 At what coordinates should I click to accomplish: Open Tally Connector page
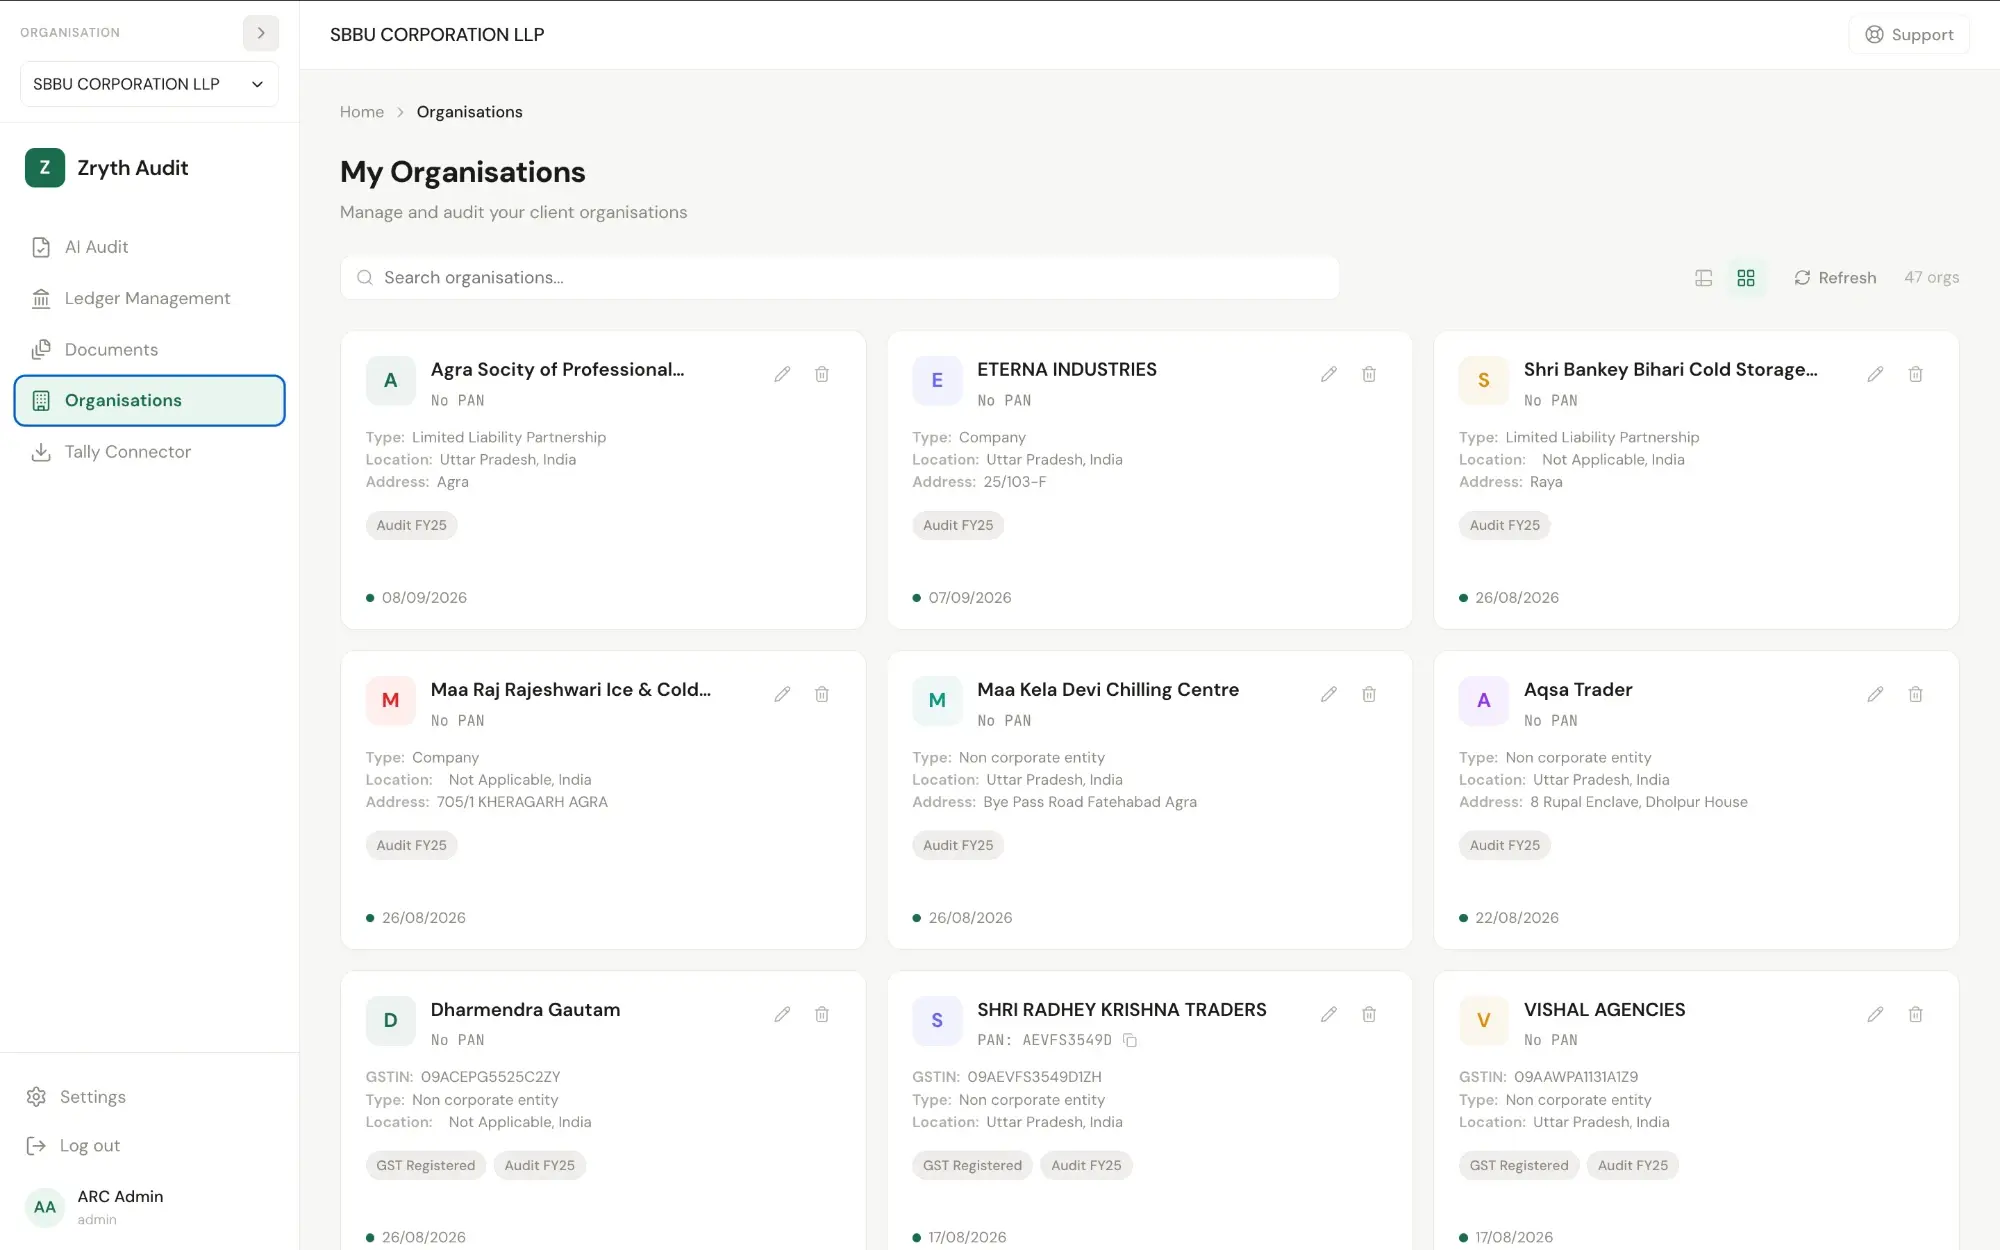pos(150,452)
